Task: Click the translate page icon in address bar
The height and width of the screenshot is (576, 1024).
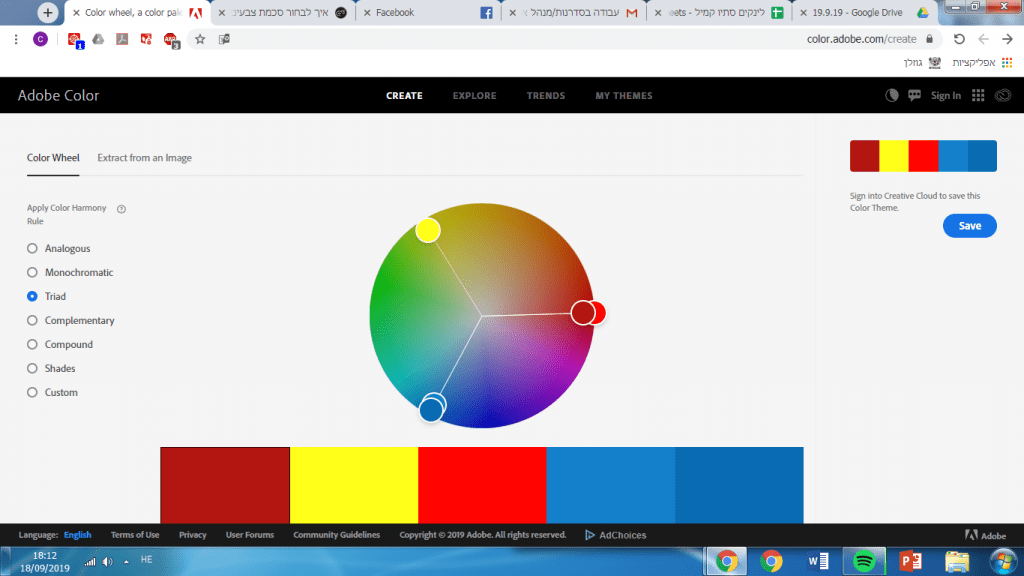Action: tap(224, 39)
